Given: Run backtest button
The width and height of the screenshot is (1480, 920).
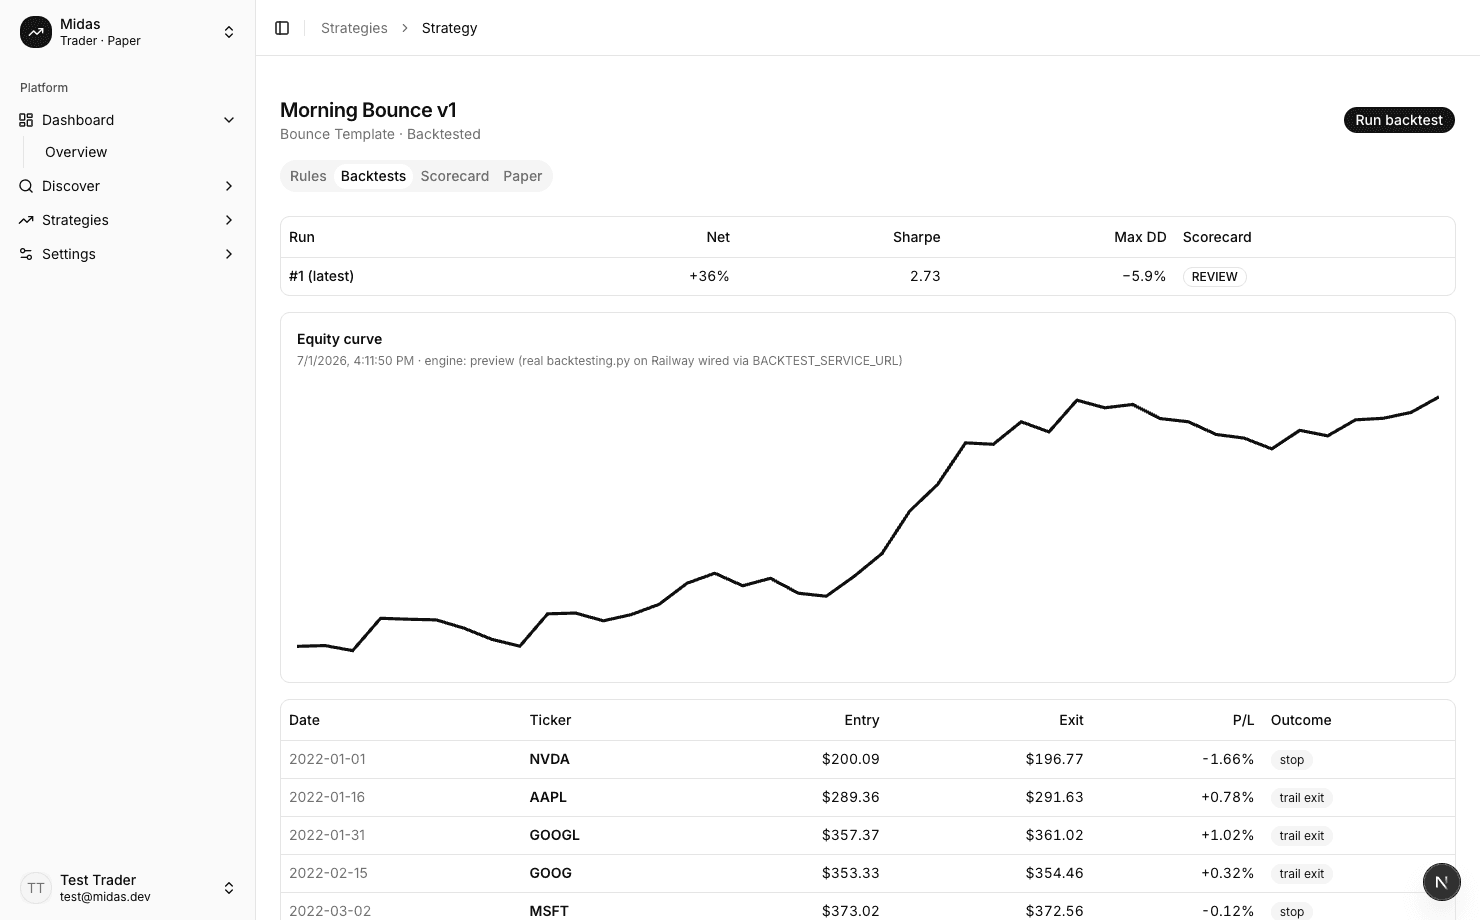Looking at the screenshot, I should pos(1399,120).
